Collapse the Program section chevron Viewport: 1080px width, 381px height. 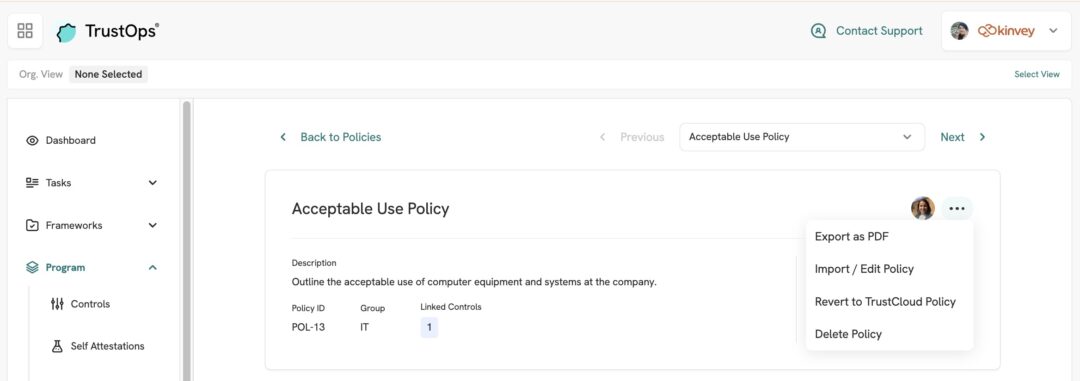pyautogui.click(x=153, y=267)
